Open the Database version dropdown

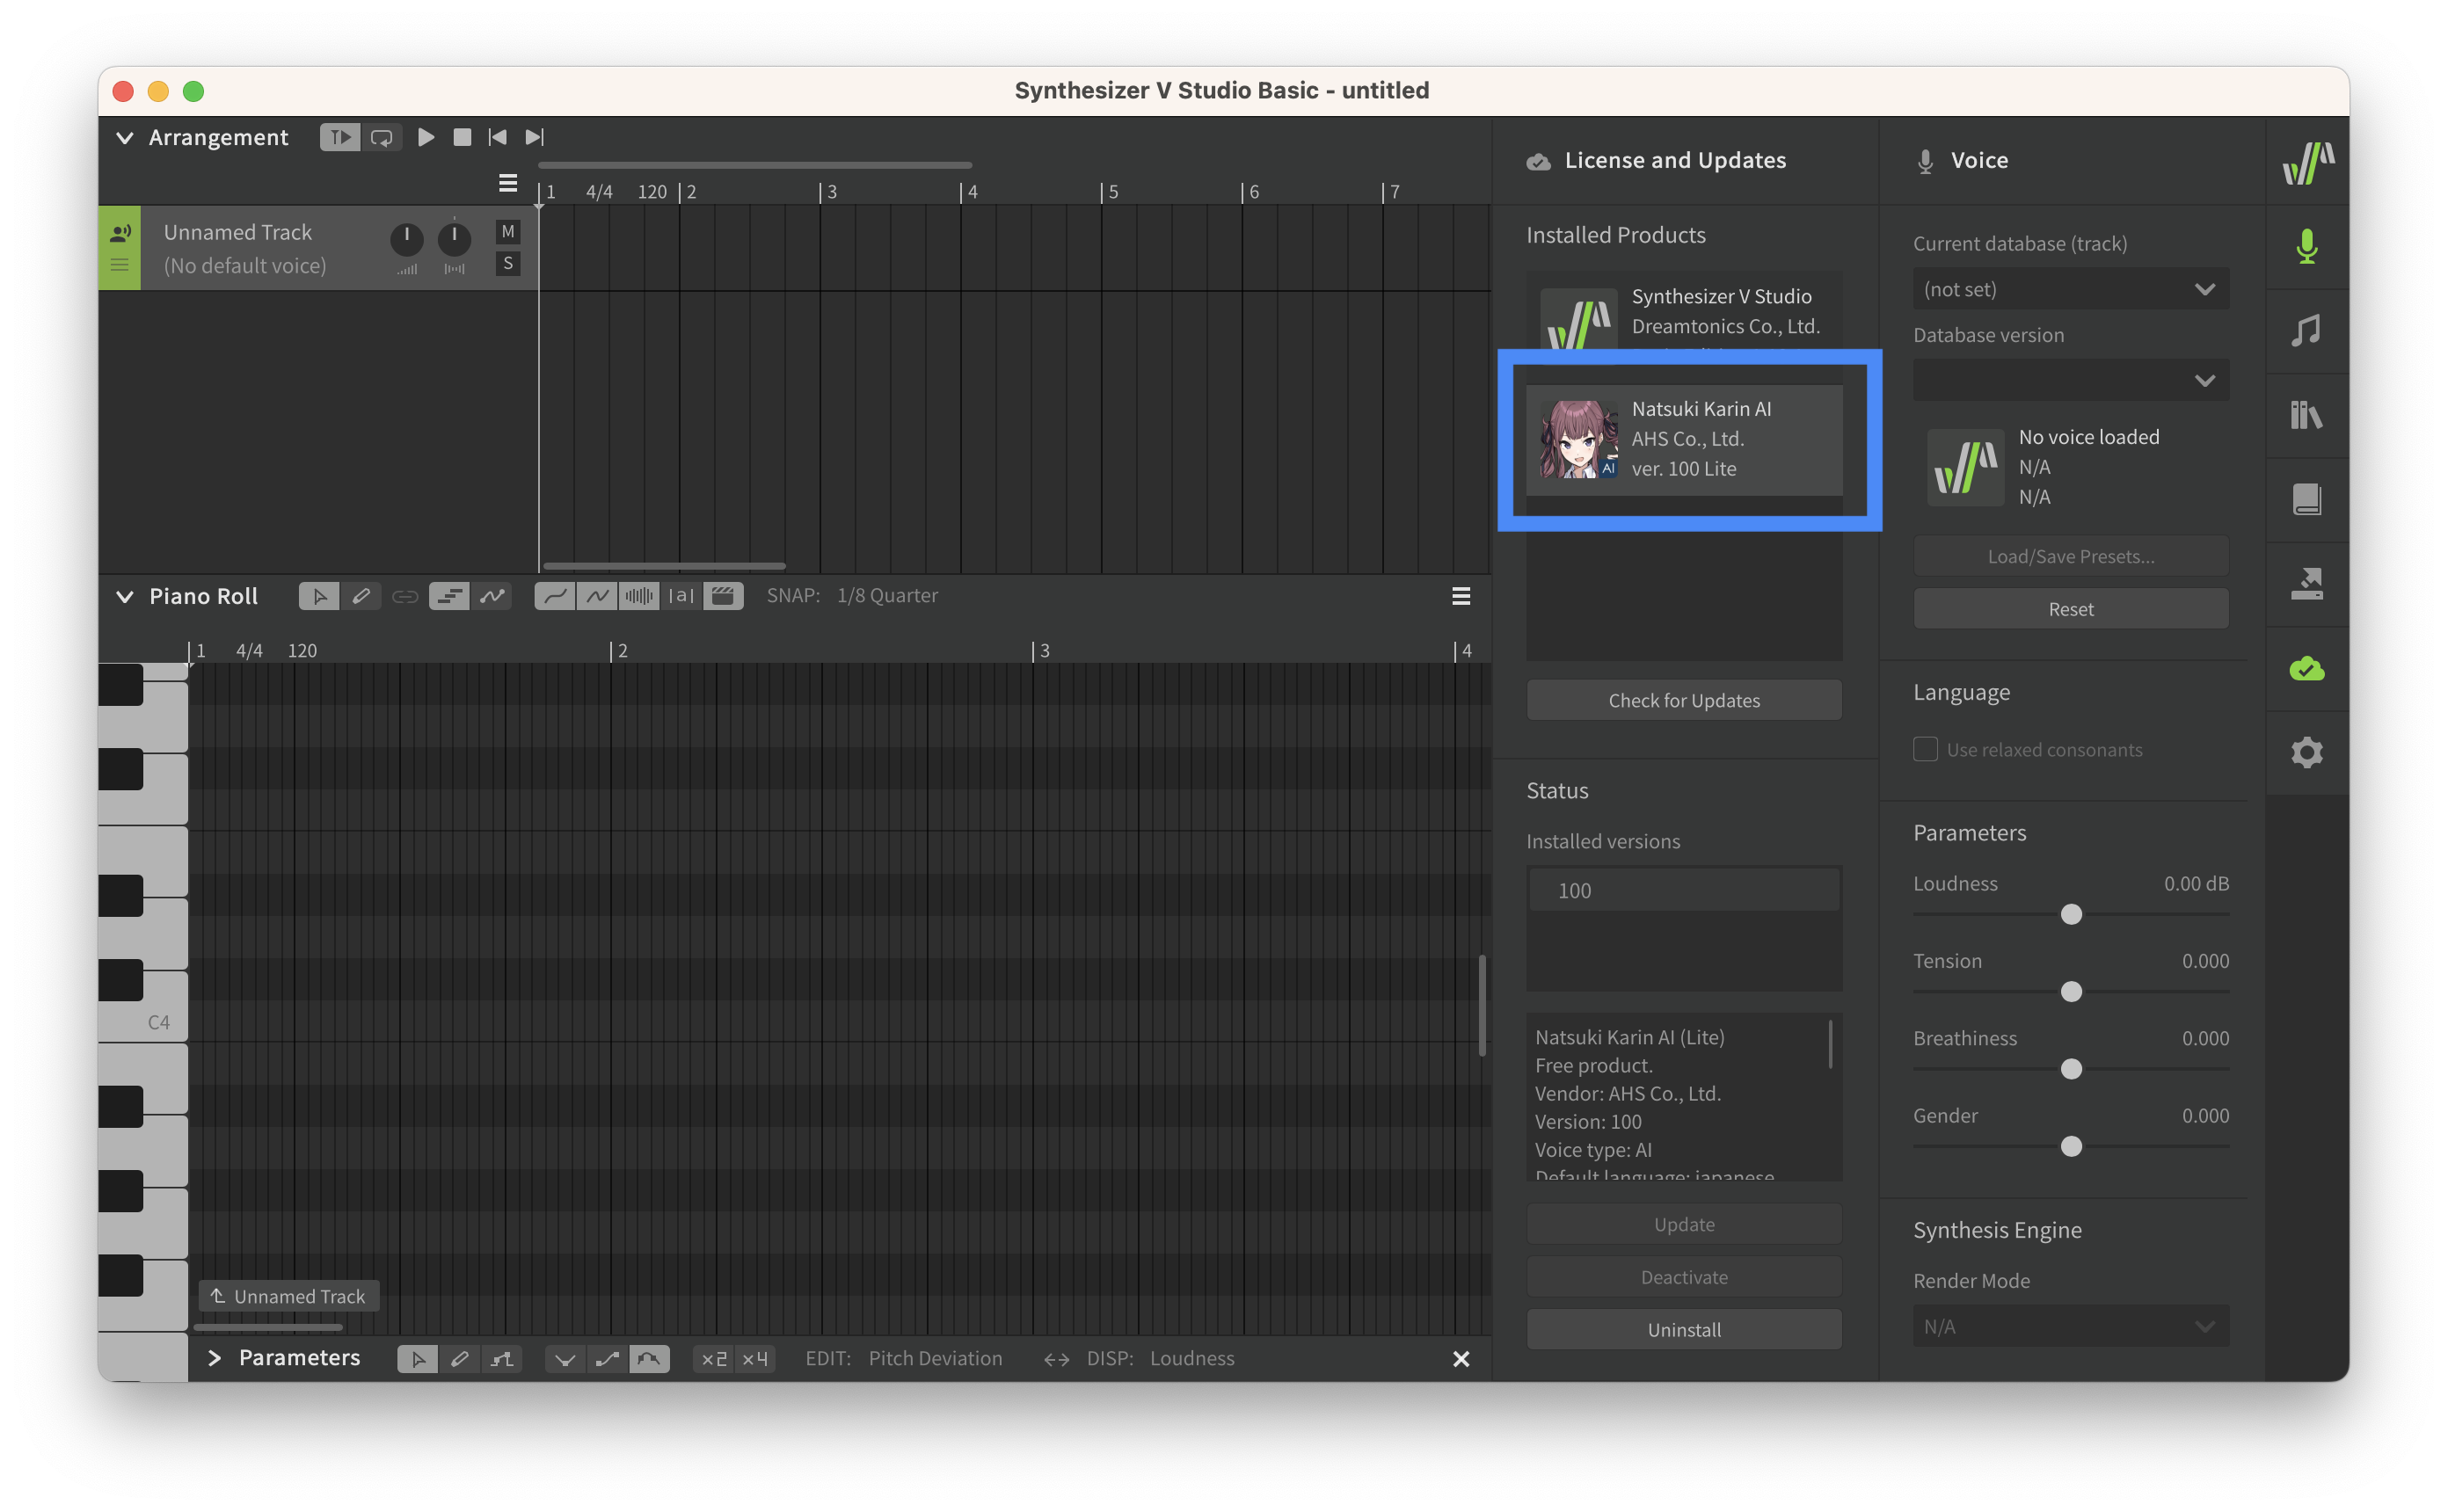tap(2070, 380)
